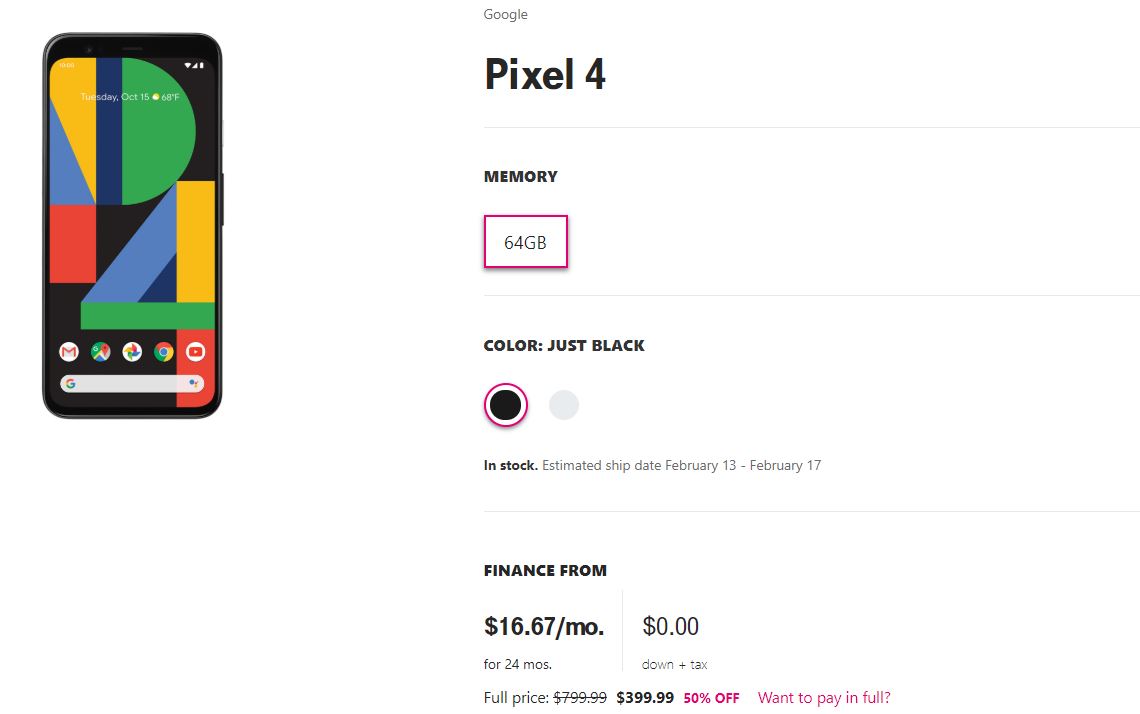1140x714 pixels.
Task: Click the $16.67/mo. monthly finance price
Action: [544, 626]
